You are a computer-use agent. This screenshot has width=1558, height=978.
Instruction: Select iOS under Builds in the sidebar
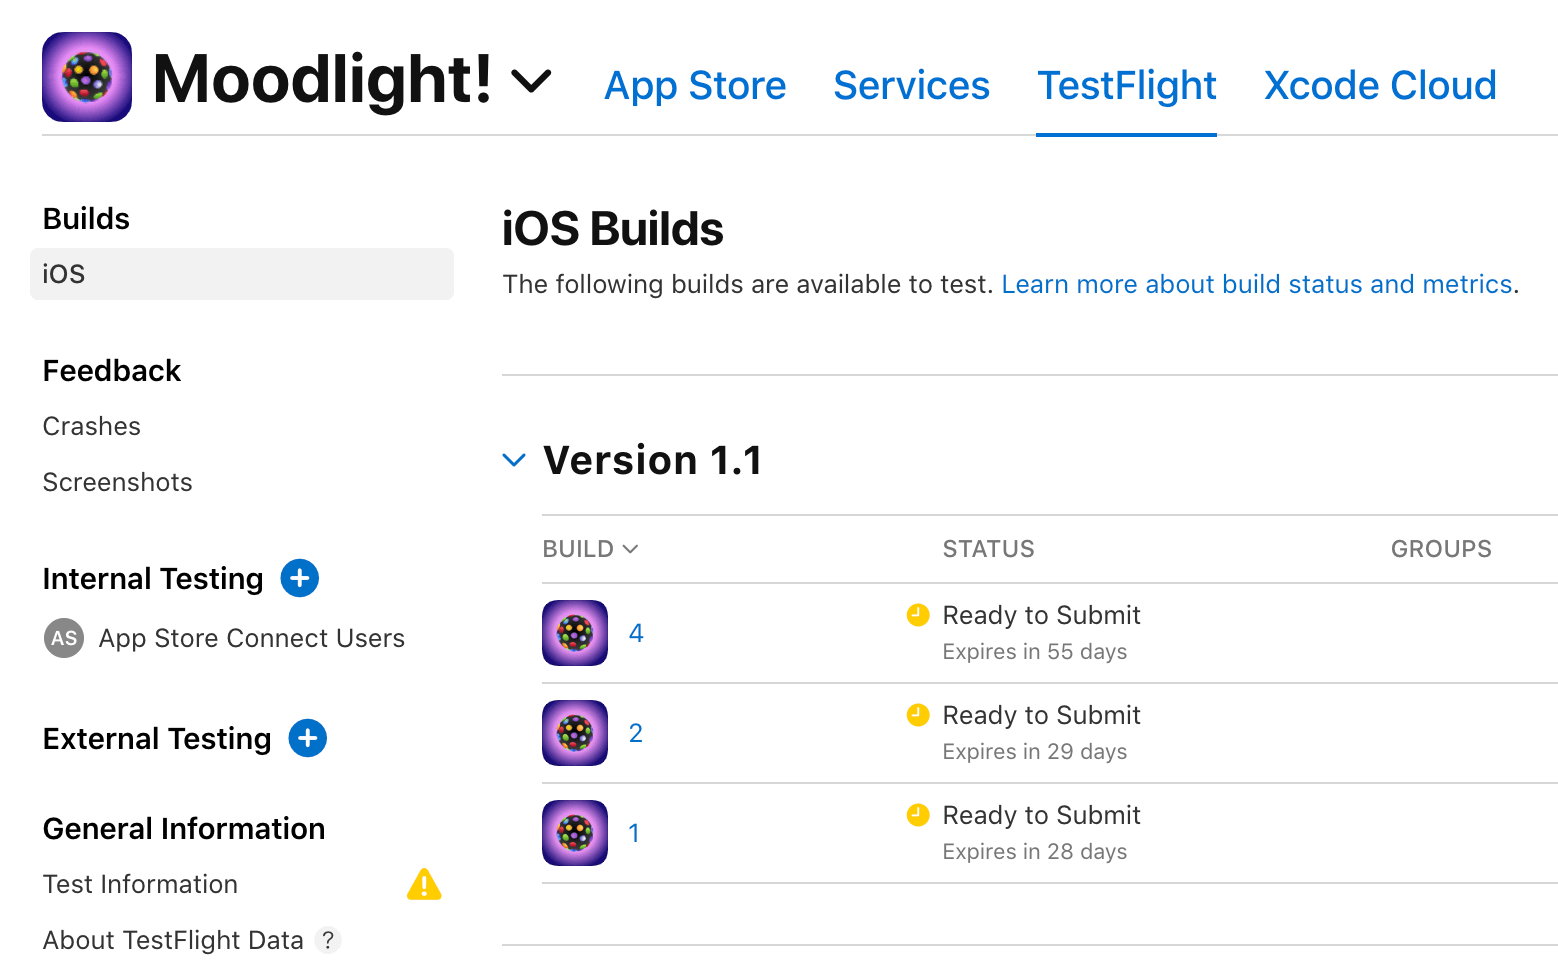[63, 273]
